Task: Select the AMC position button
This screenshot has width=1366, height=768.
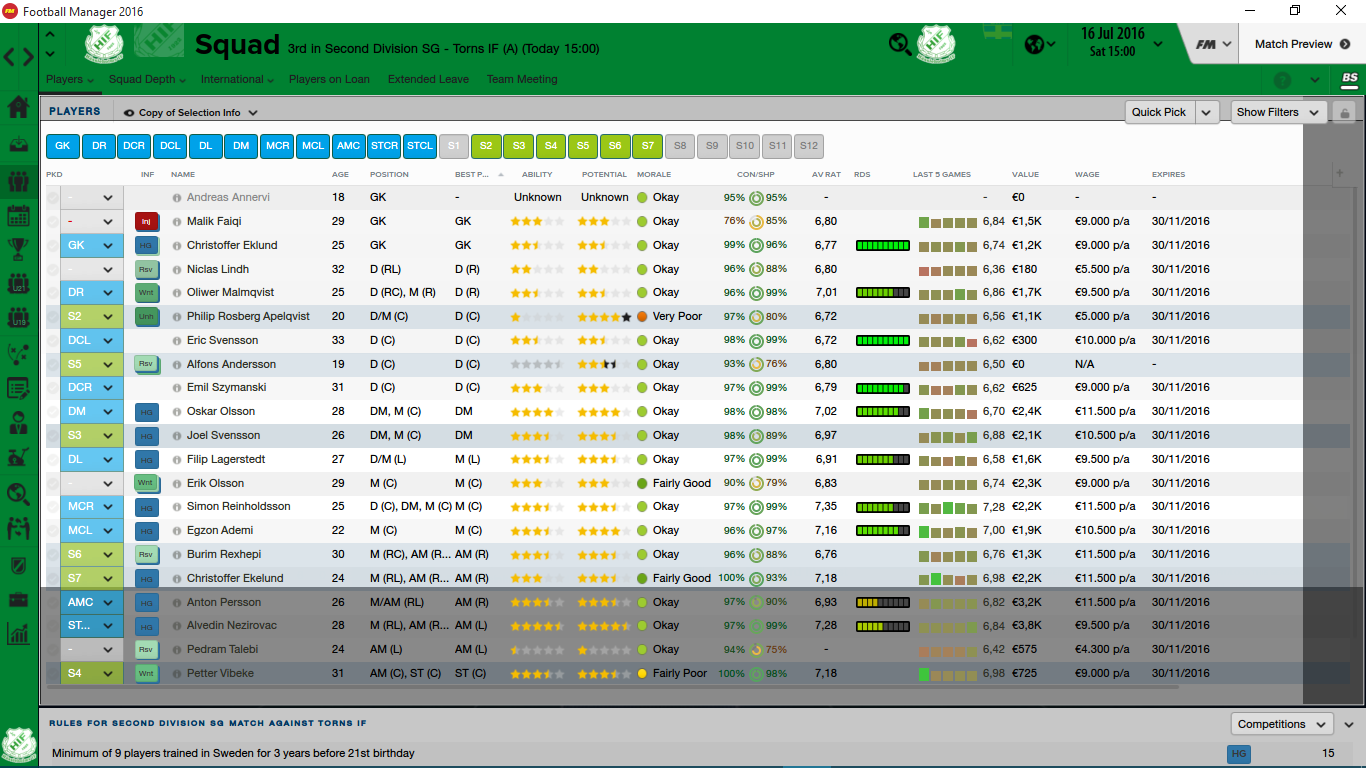Action: point(349,146)
